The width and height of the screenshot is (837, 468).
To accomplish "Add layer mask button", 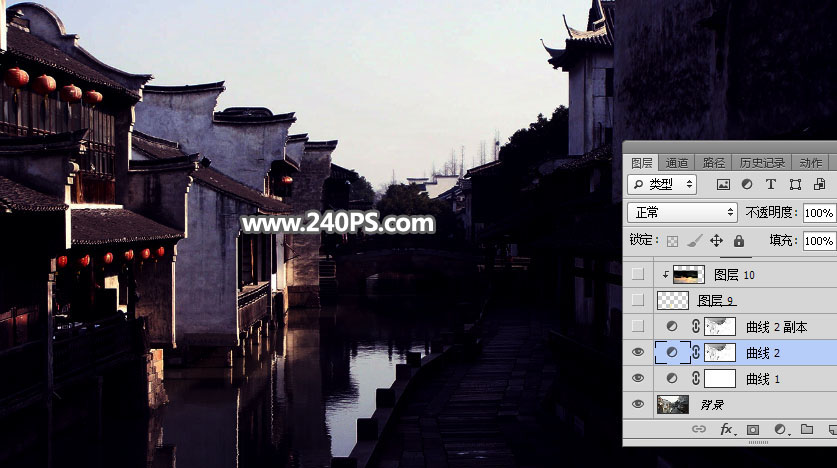I will [753, 430].
